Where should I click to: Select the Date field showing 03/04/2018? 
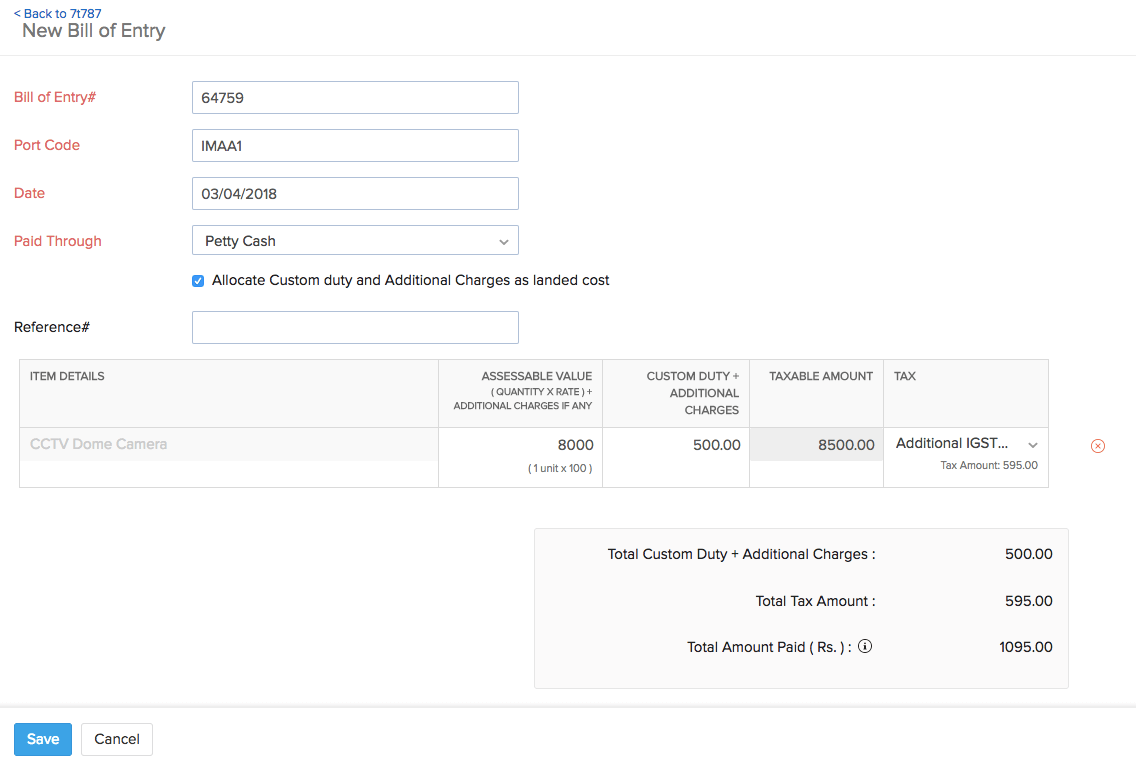(x=355, y=193)
